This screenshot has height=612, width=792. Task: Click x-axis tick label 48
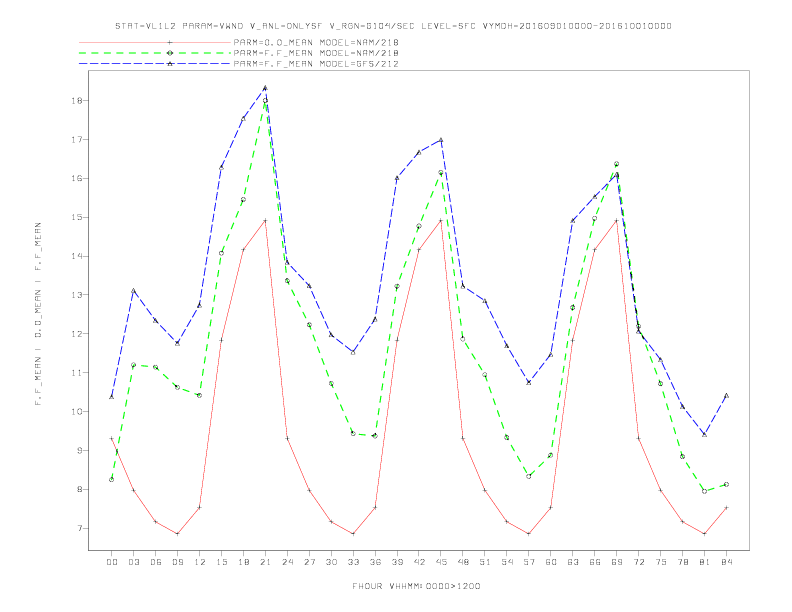coord(463,562)
